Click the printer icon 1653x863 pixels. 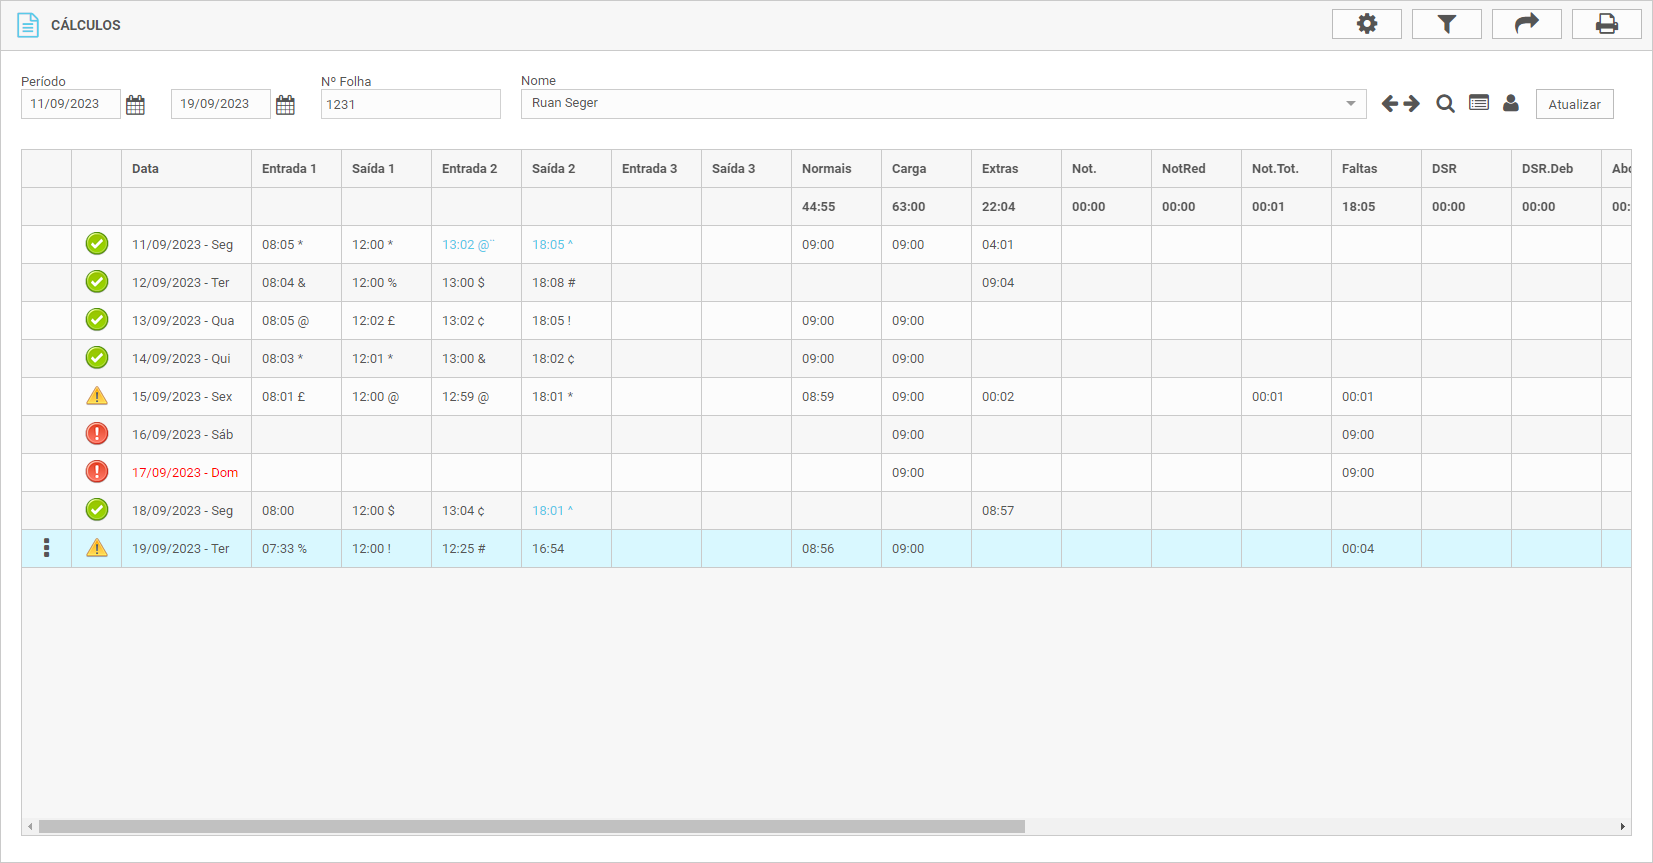click(1606, 24)
